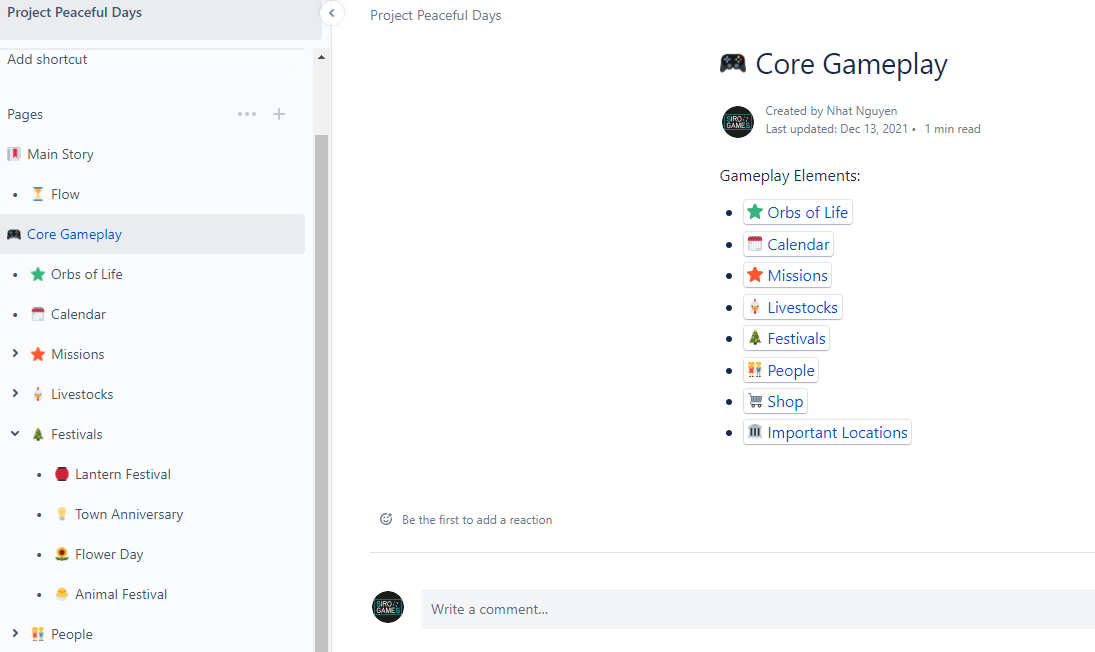Expand the Missions page in the tree
The image size is (1095, 652).
[15, 354]
